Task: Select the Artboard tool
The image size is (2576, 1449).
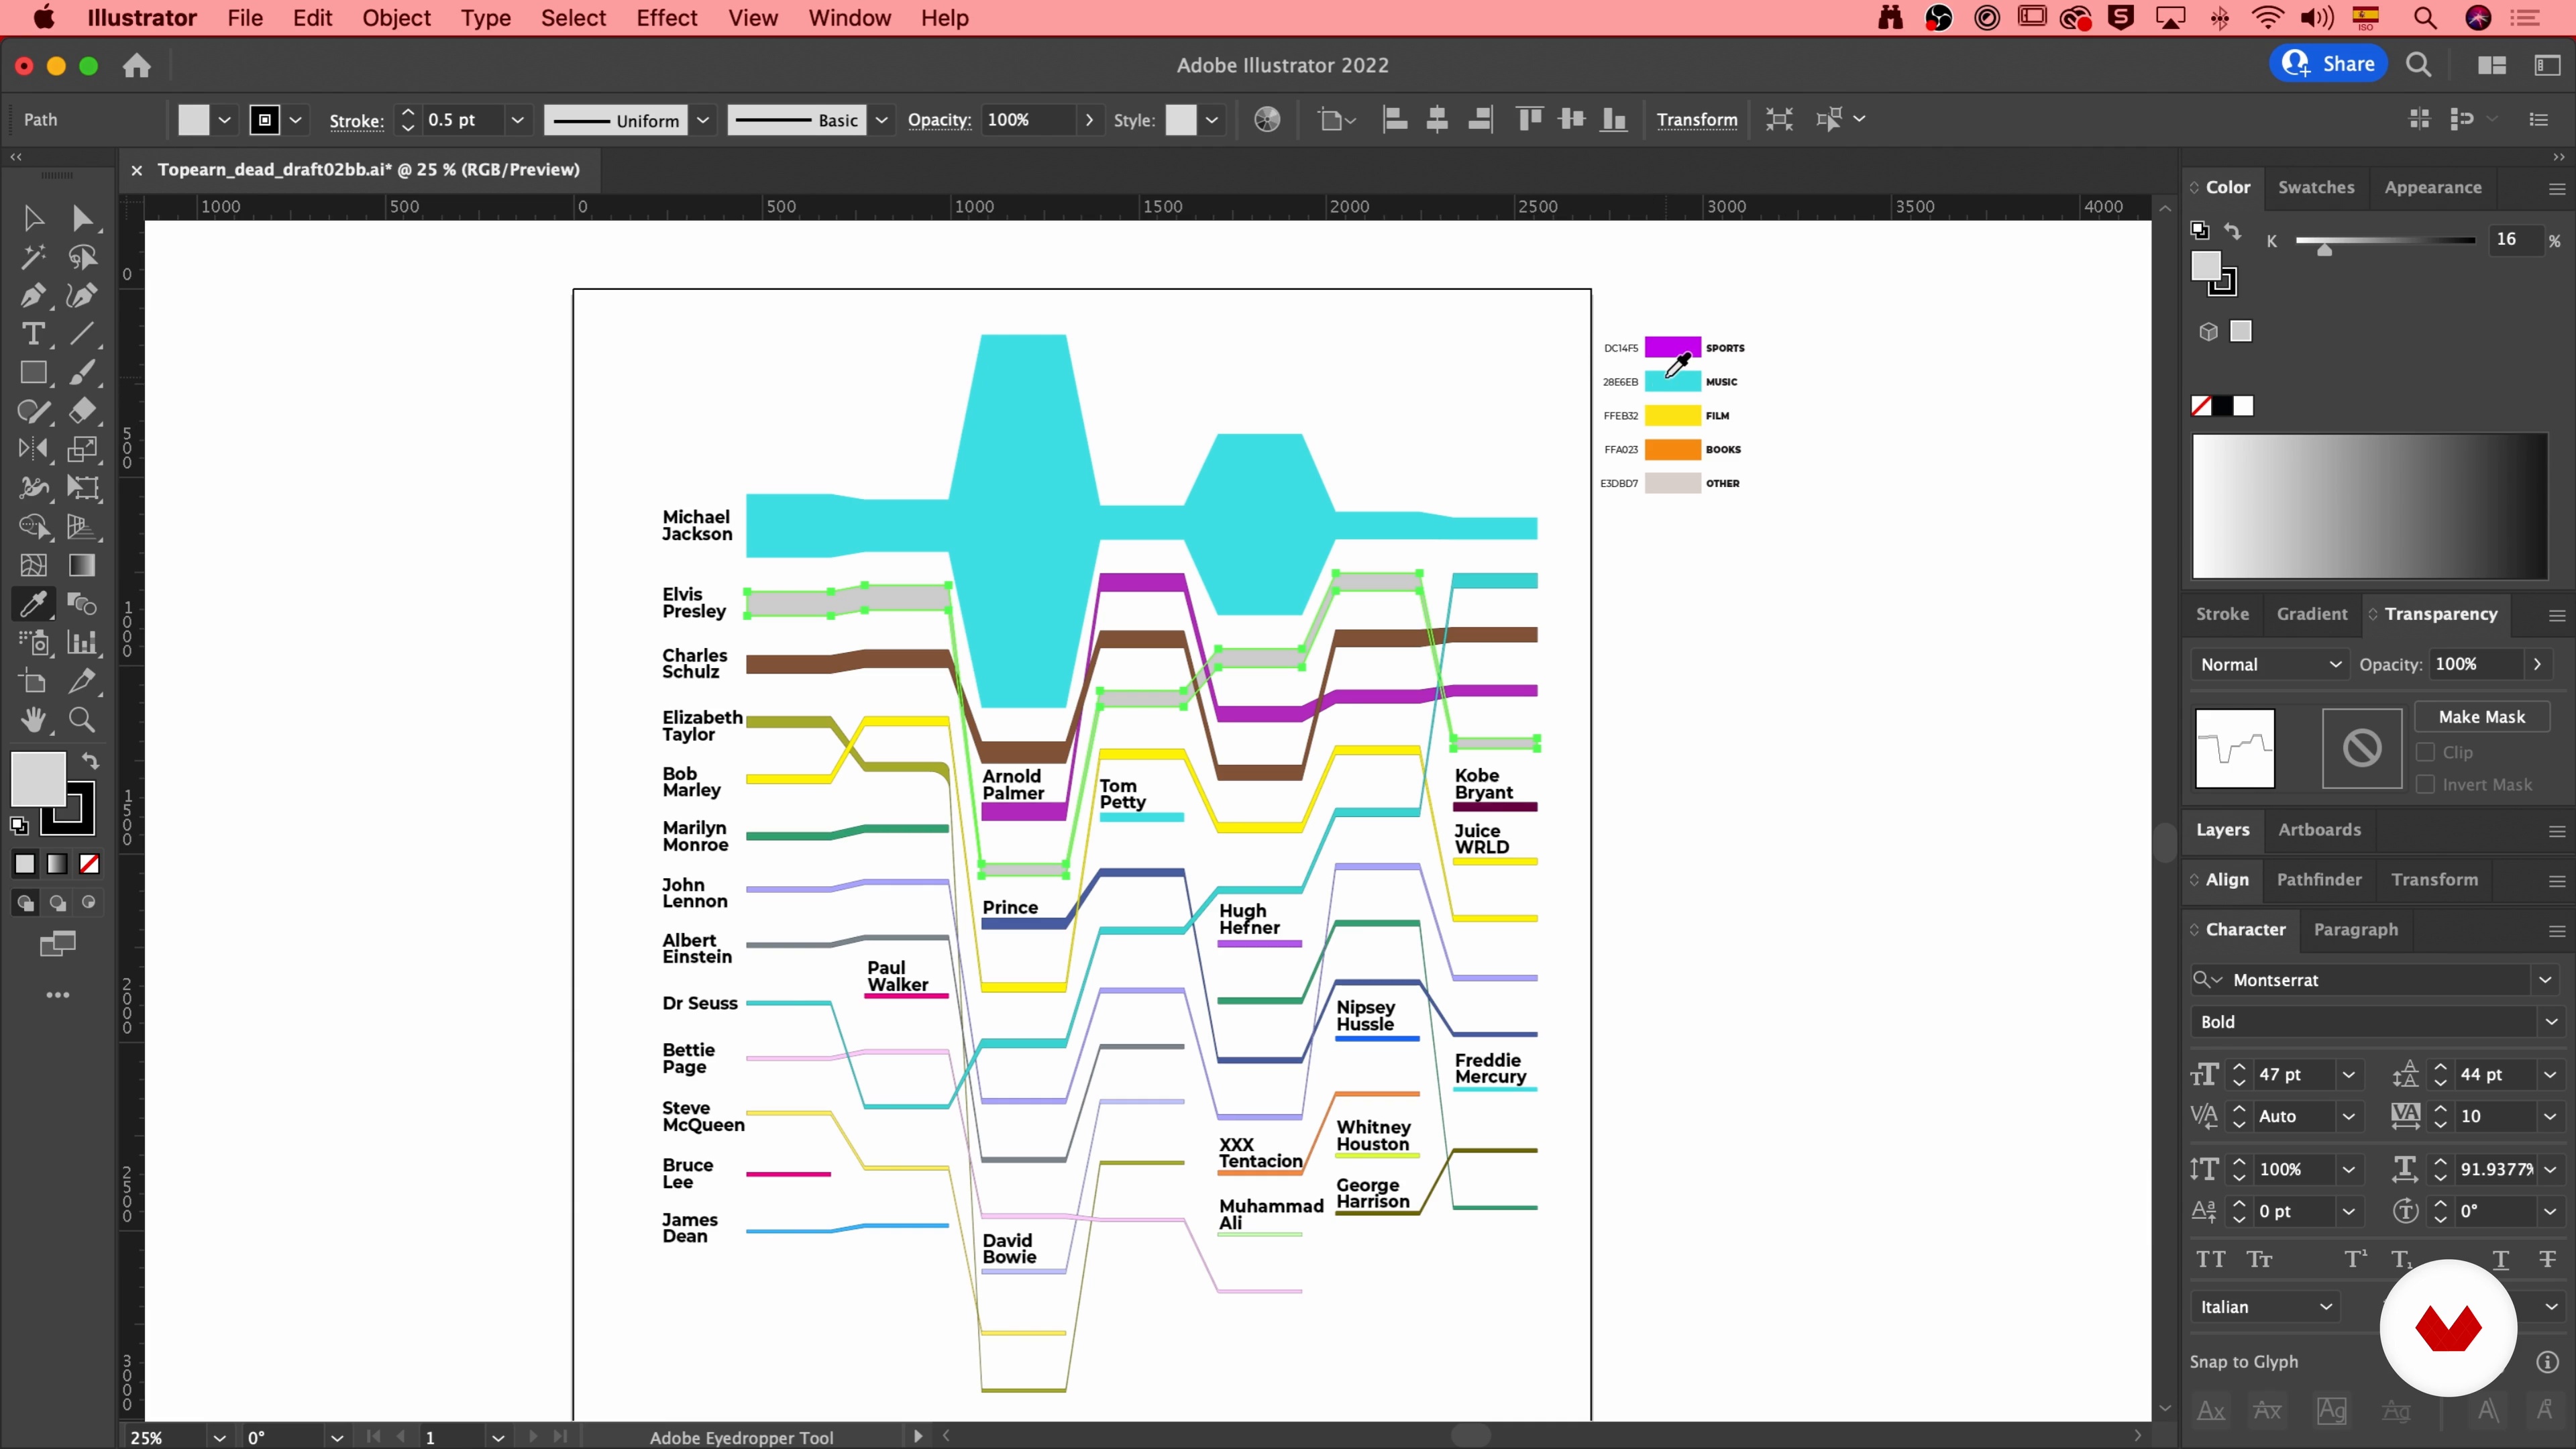Action: [x=33, y=681]
